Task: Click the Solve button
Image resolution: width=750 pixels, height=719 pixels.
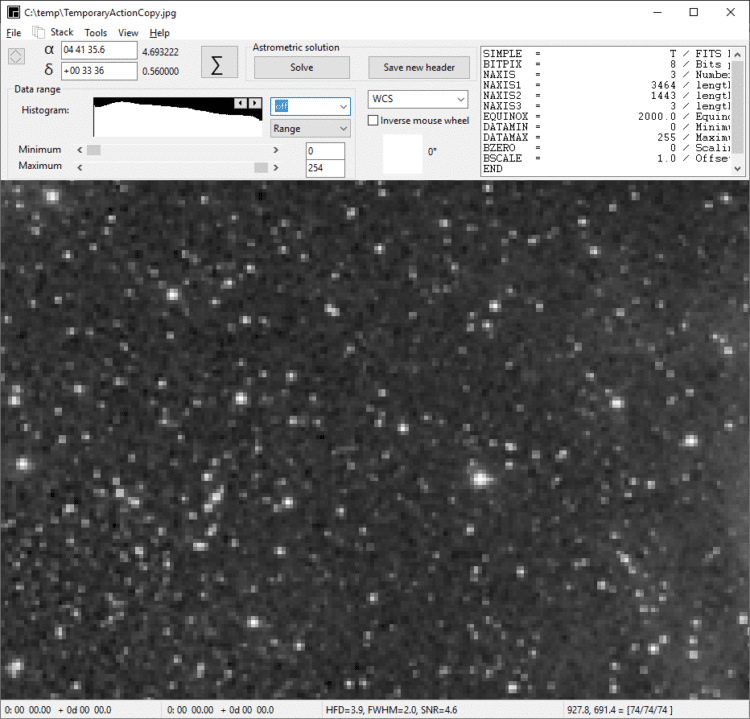Action: 302,67
